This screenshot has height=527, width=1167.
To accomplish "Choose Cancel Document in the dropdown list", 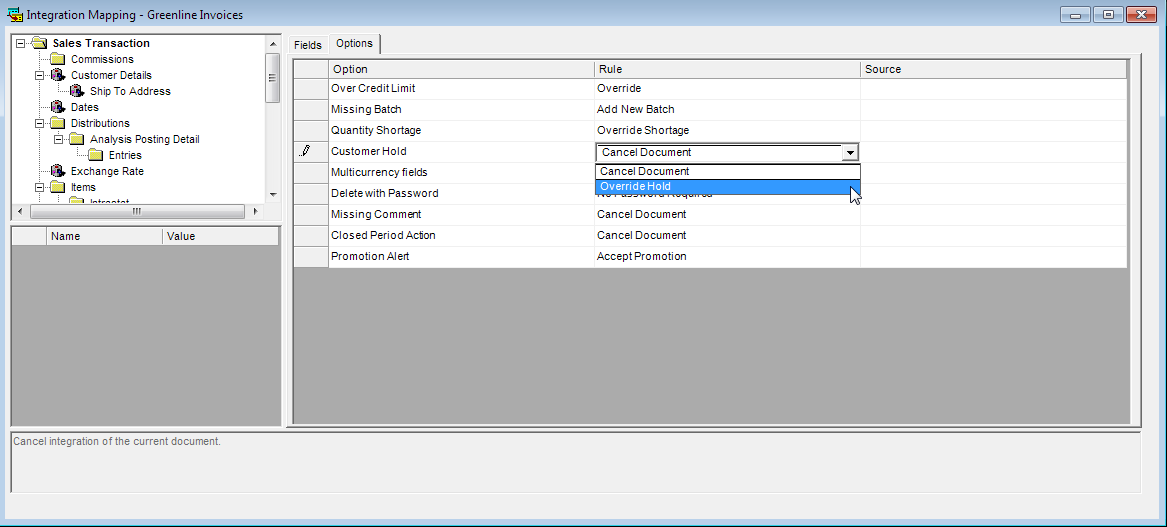I will (x=727, y=171).
